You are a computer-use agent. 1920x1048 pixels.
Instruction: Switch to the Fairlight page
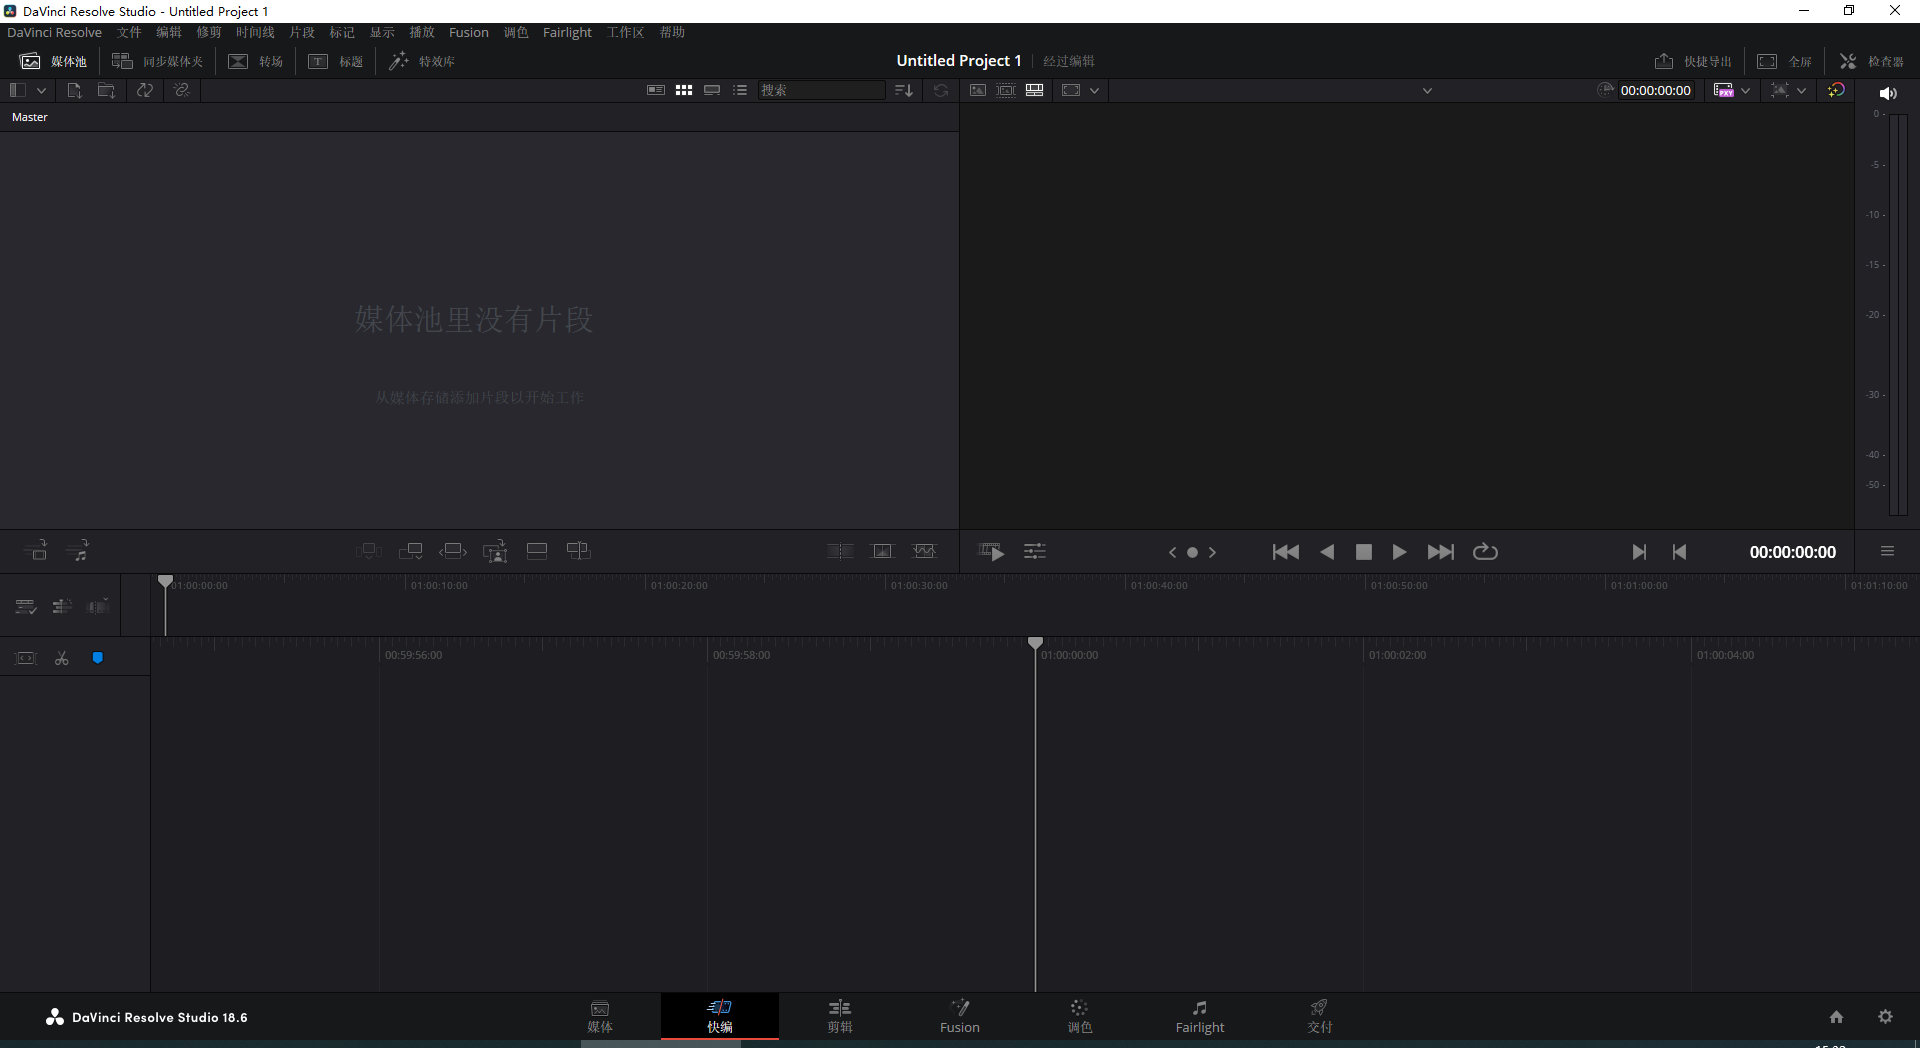1200,1016
